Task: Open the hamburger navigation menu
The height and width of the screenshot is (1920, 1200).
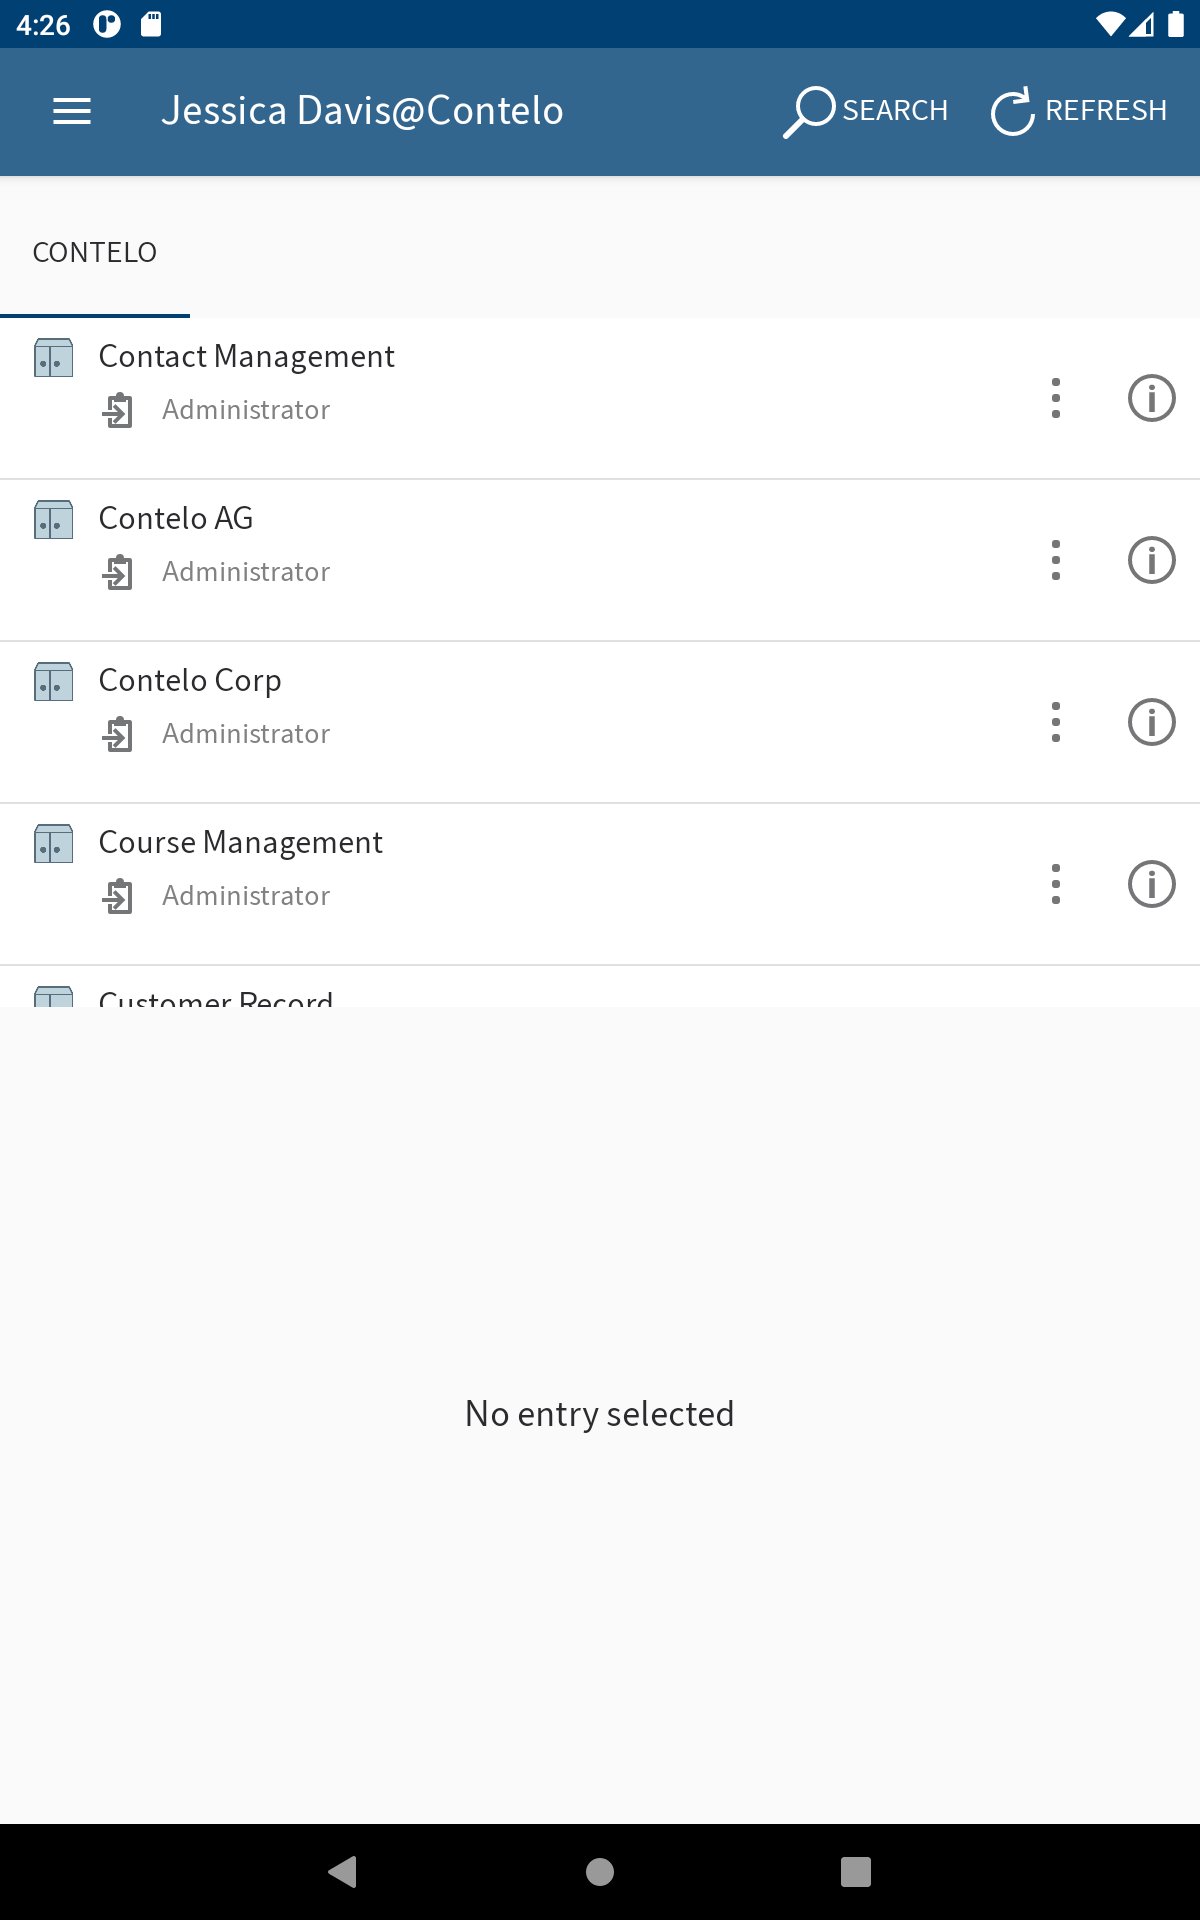Action: point(72,111)
